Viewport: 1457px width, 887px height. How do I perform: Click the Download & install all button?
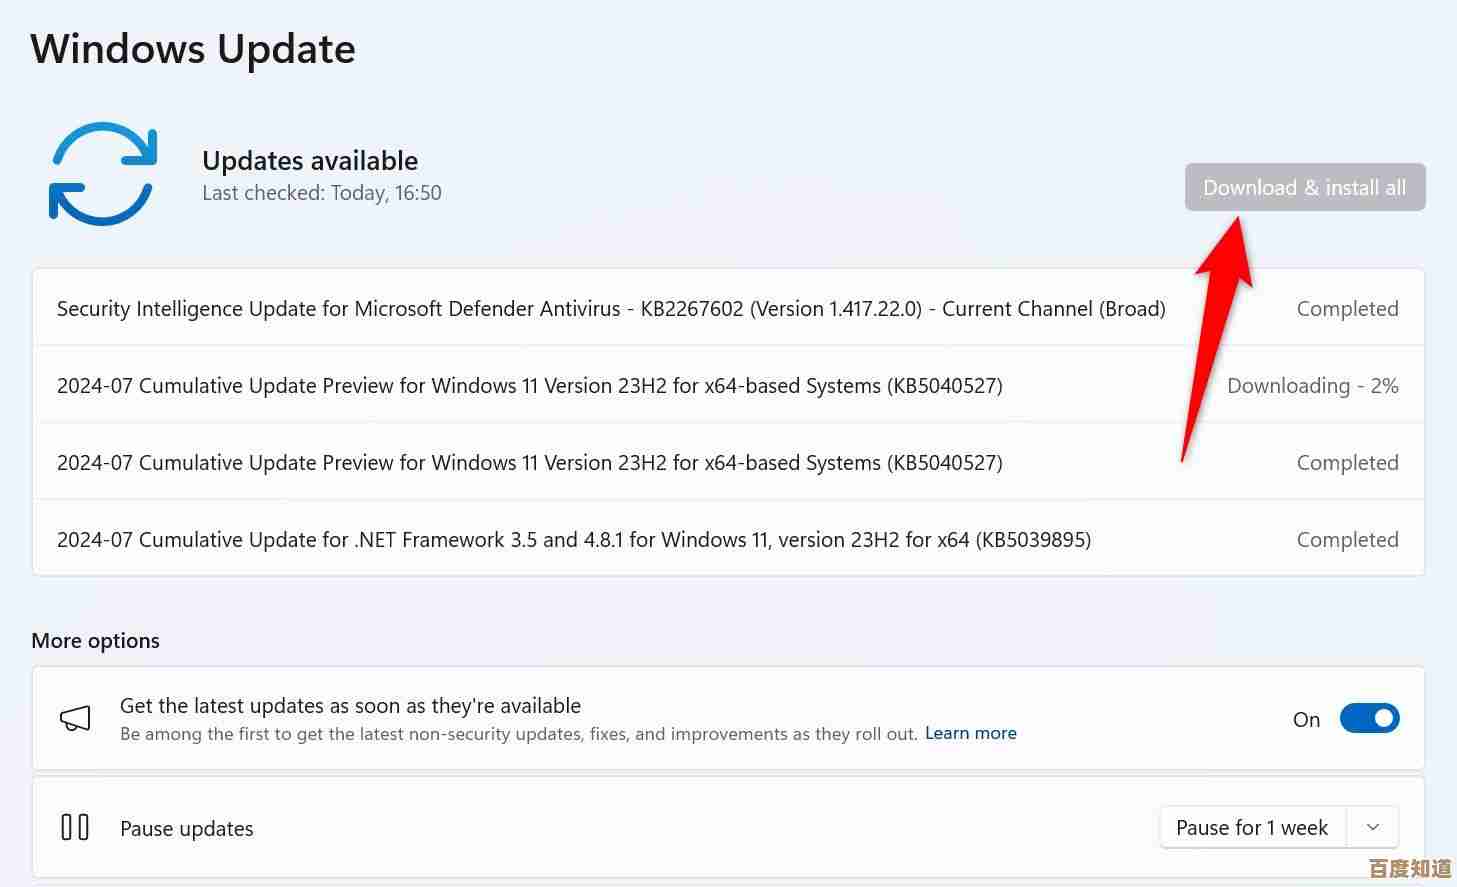tap(1305, 187)
